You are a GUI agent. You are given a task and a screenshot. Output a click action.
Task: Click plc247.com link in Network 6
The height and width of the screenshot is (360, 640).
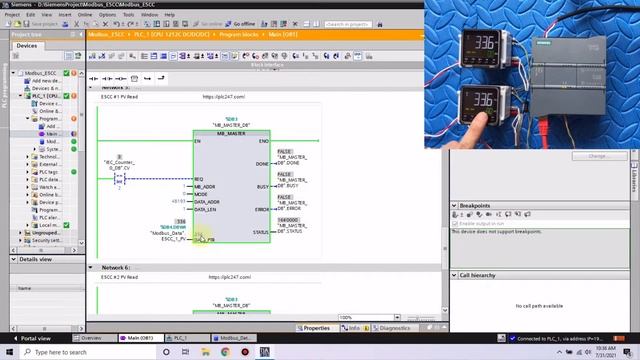click(x=230, y=277)
